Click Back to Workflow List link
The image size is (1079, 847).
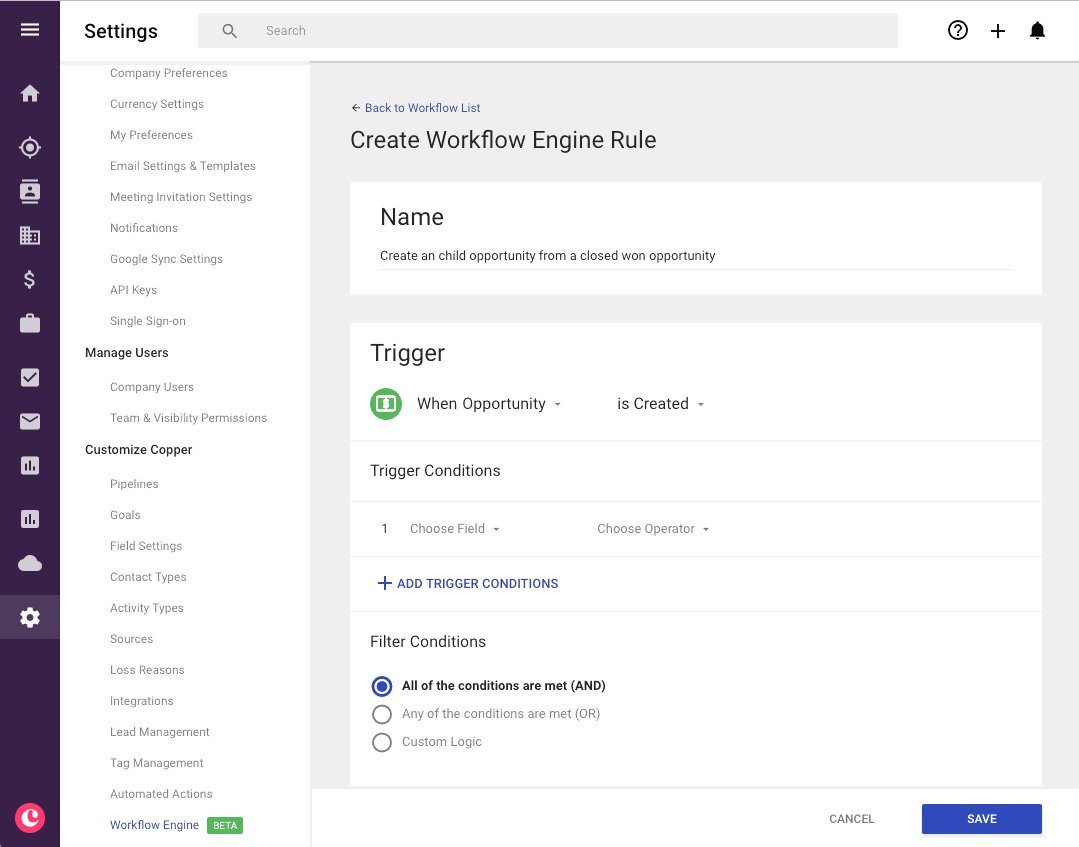(423, 107)
